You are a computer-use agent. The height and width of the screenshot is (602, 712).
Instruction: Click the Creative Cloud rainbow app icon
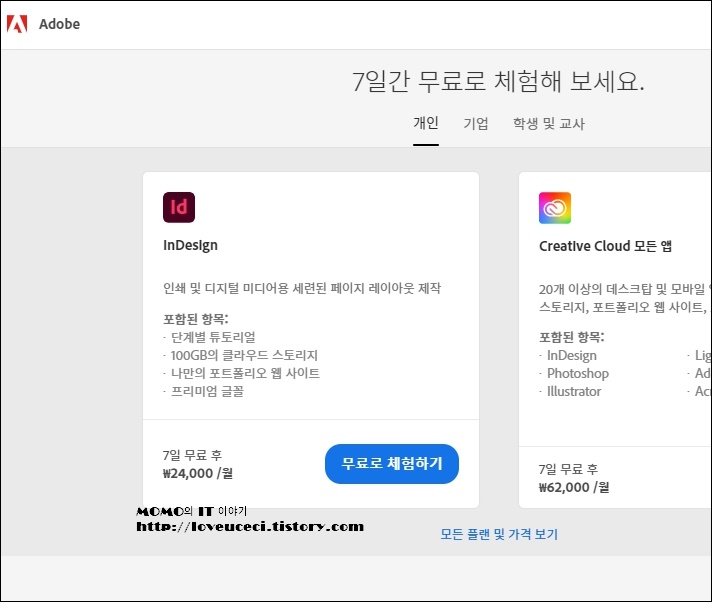point(555,208)
